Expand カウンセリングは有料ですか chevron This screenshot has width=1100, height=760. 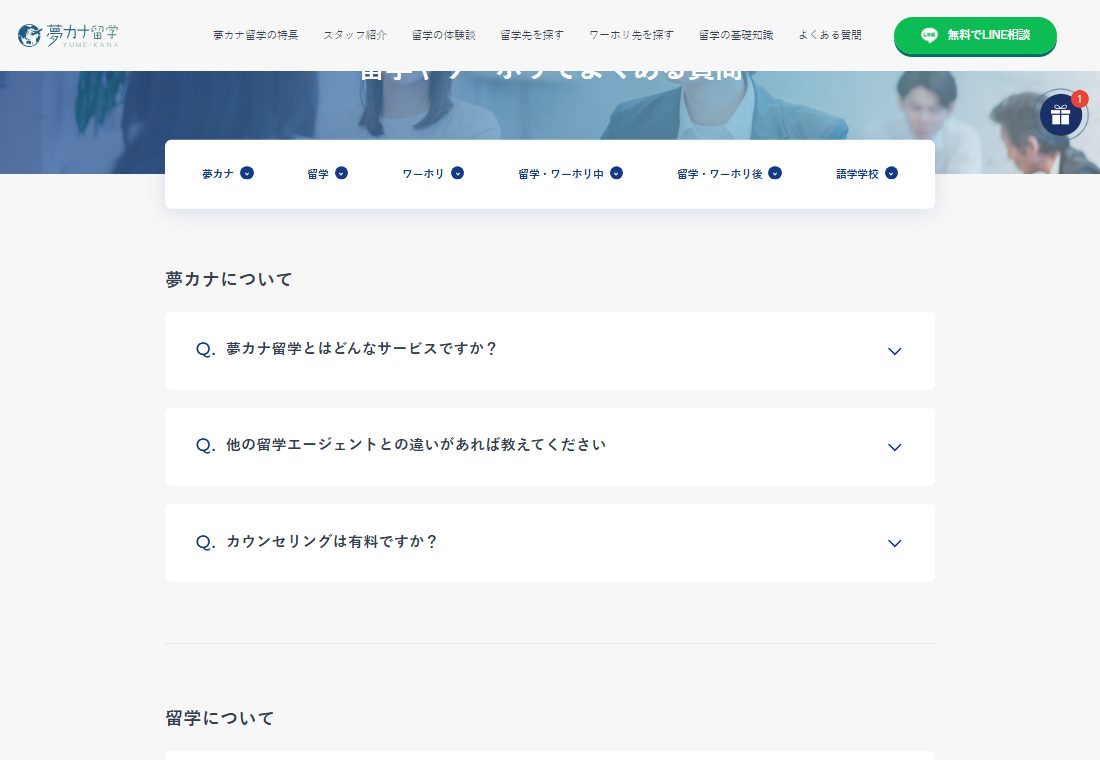click(x=894, y=543)
